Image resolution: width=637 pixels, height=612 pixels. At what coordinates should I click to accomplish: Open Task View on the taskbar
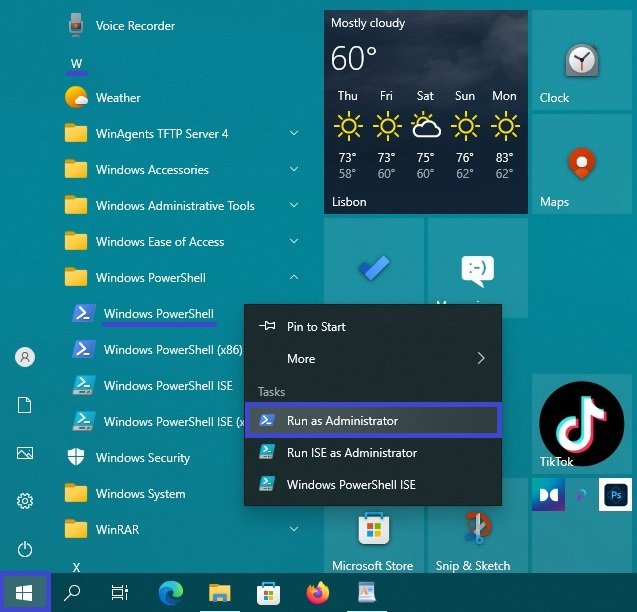pos(120,593)
